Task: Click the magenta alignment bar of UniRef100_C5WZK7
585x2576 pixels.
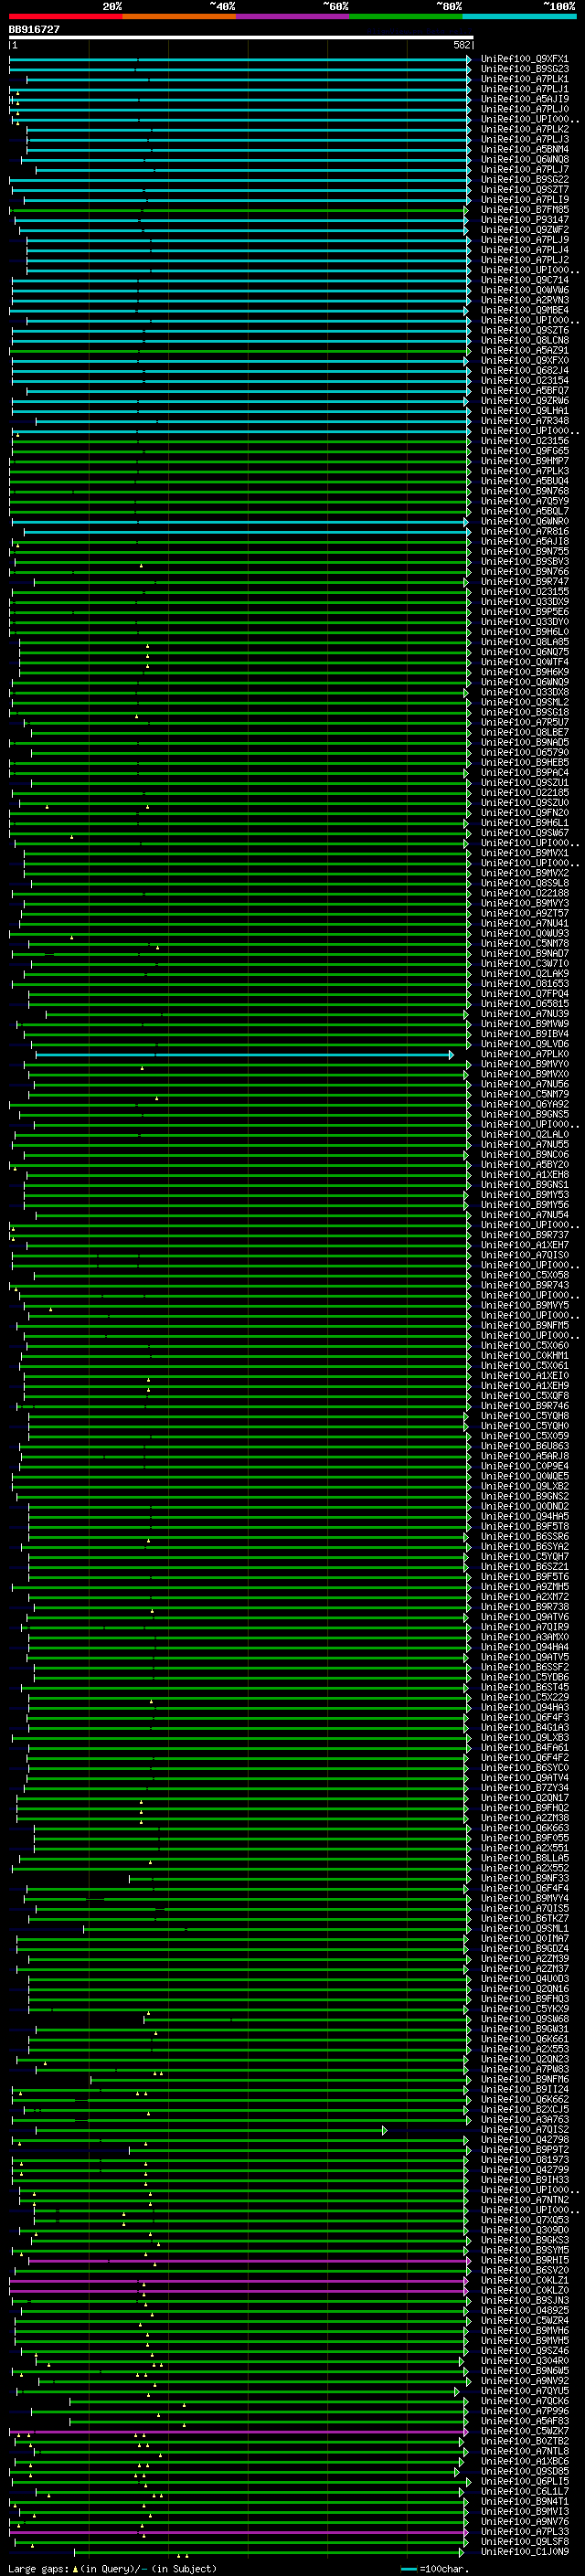Action: [238, 2432]
